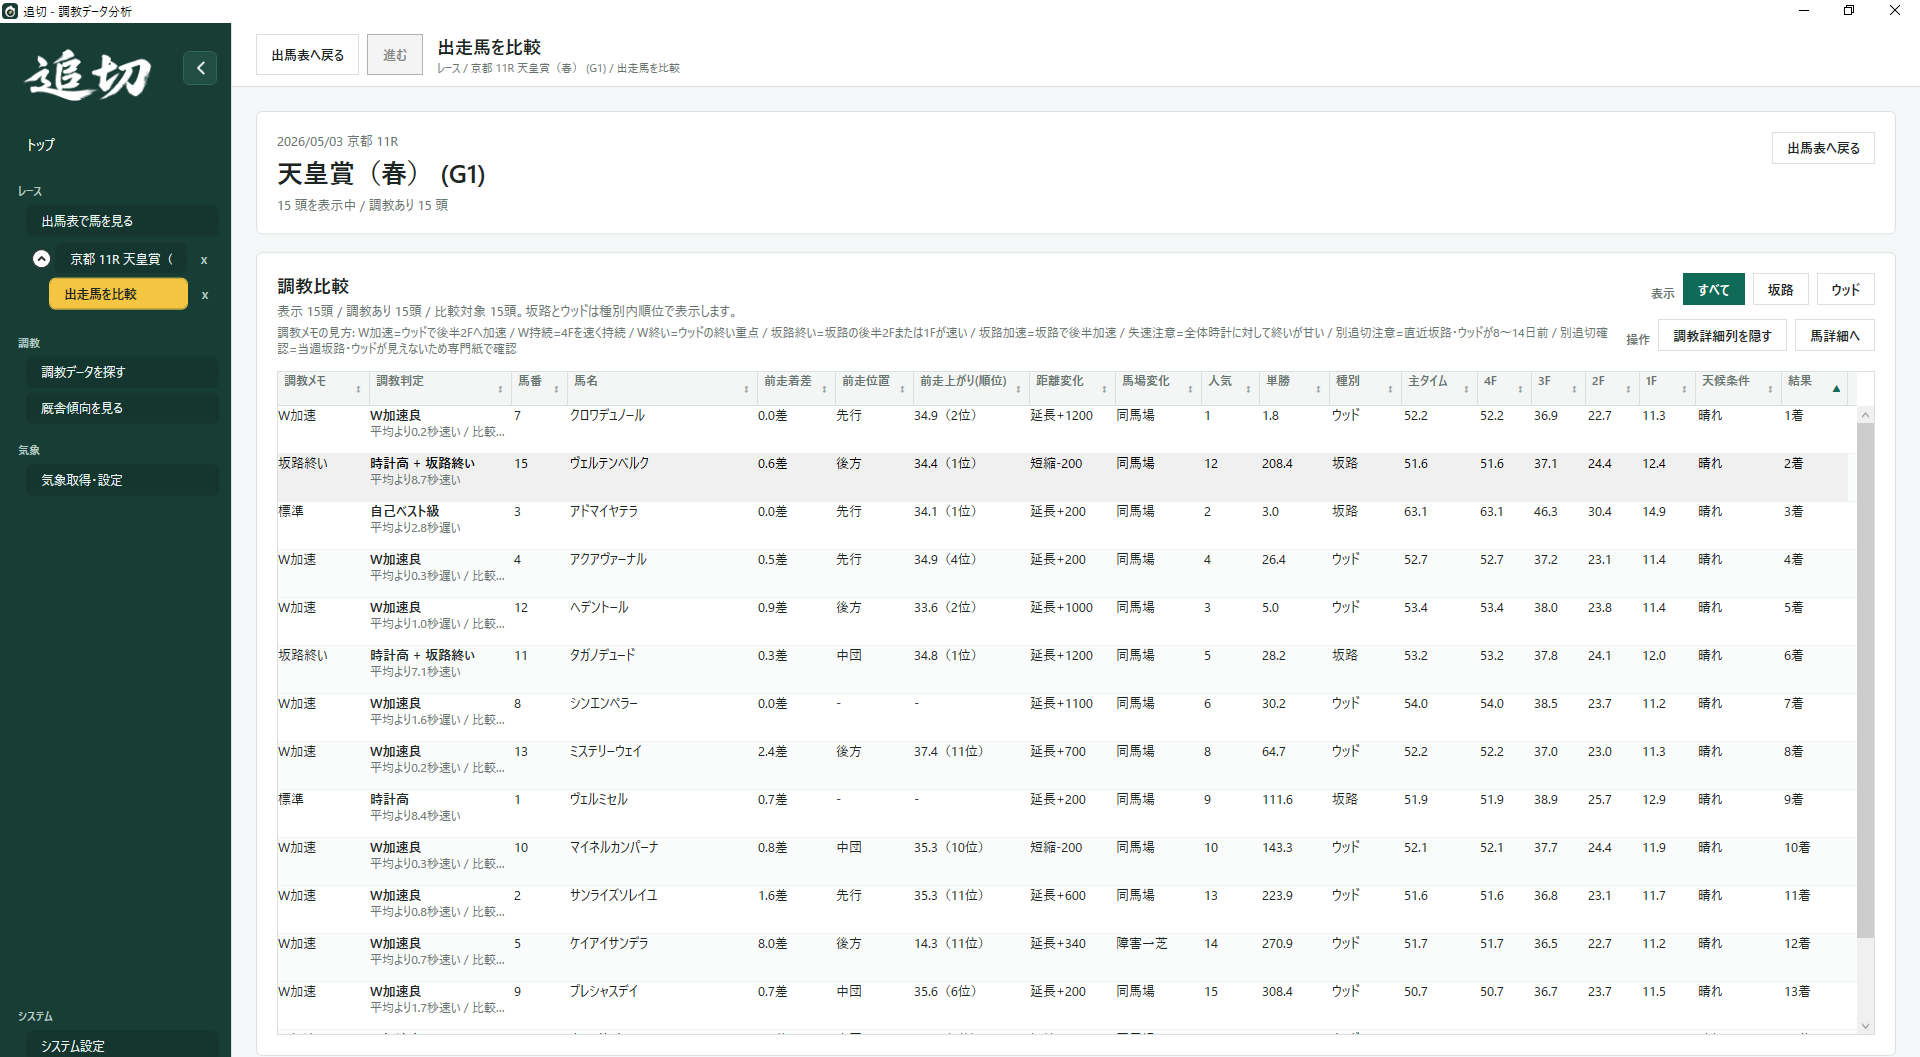Sort by the 主タイム column sort icon
Image resolution: width=1920 pixels, height=1057 pixels.
click(x=1466, y=389)
